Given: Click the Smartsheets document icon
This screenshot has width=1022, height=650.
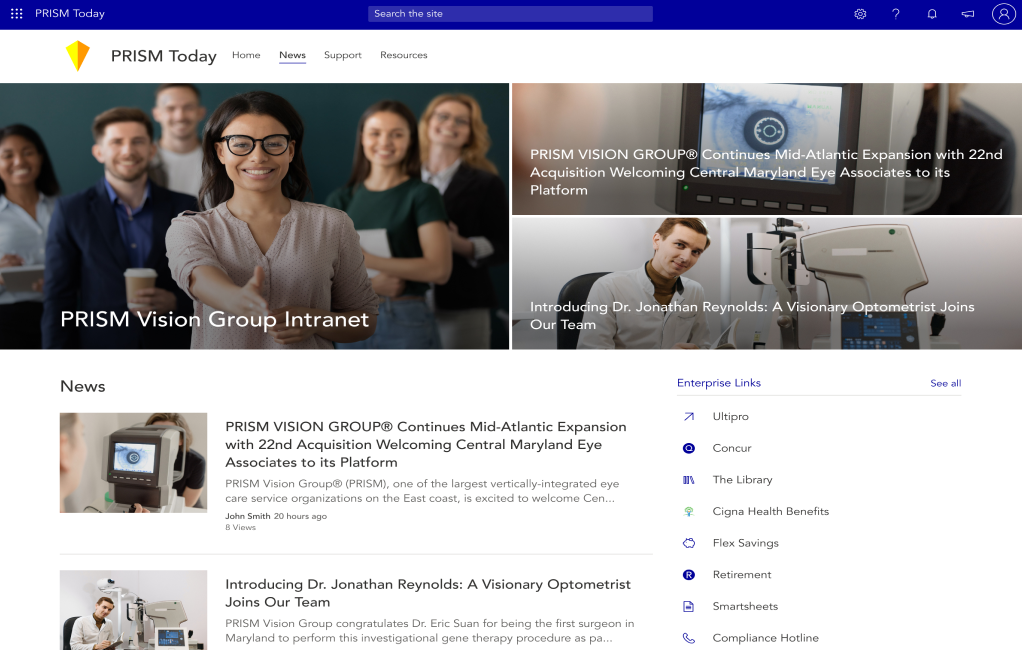Looking at the screenshot, I should tap(689, 606).
